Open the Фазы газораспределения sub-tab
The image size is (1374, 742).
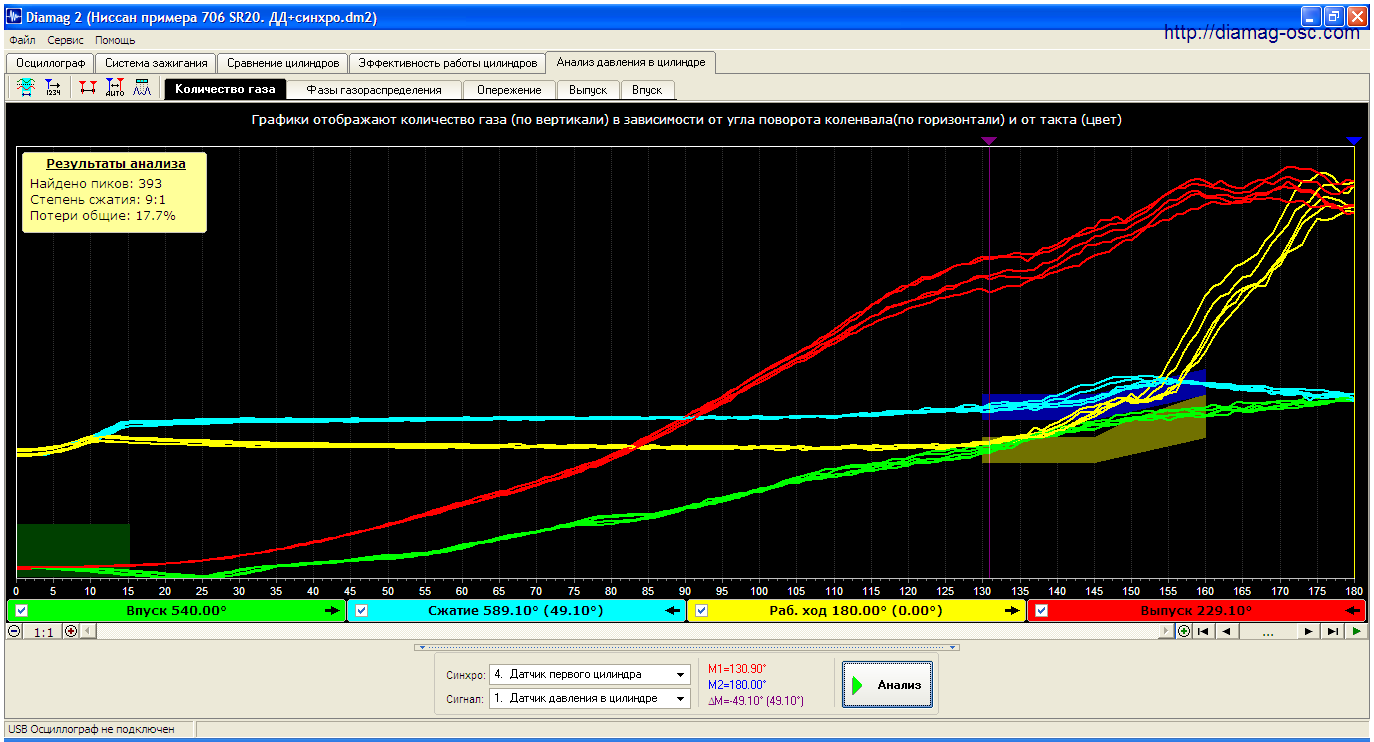374,90
